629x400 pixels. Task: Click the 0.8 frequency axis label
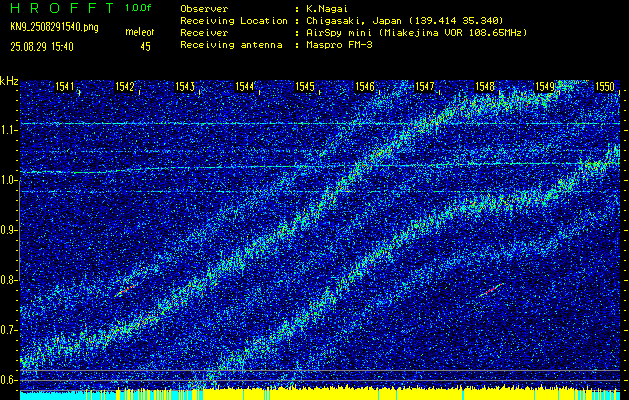tap(7, 280)
